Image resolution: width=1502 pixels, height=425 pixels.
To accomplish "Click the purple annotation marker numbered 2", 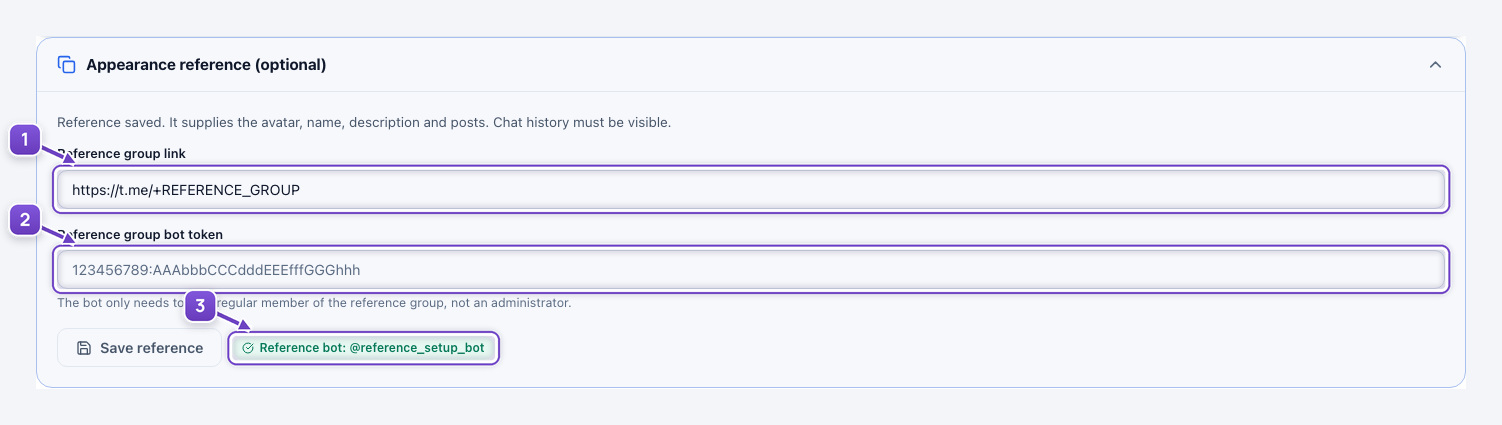I will (25, 220).
